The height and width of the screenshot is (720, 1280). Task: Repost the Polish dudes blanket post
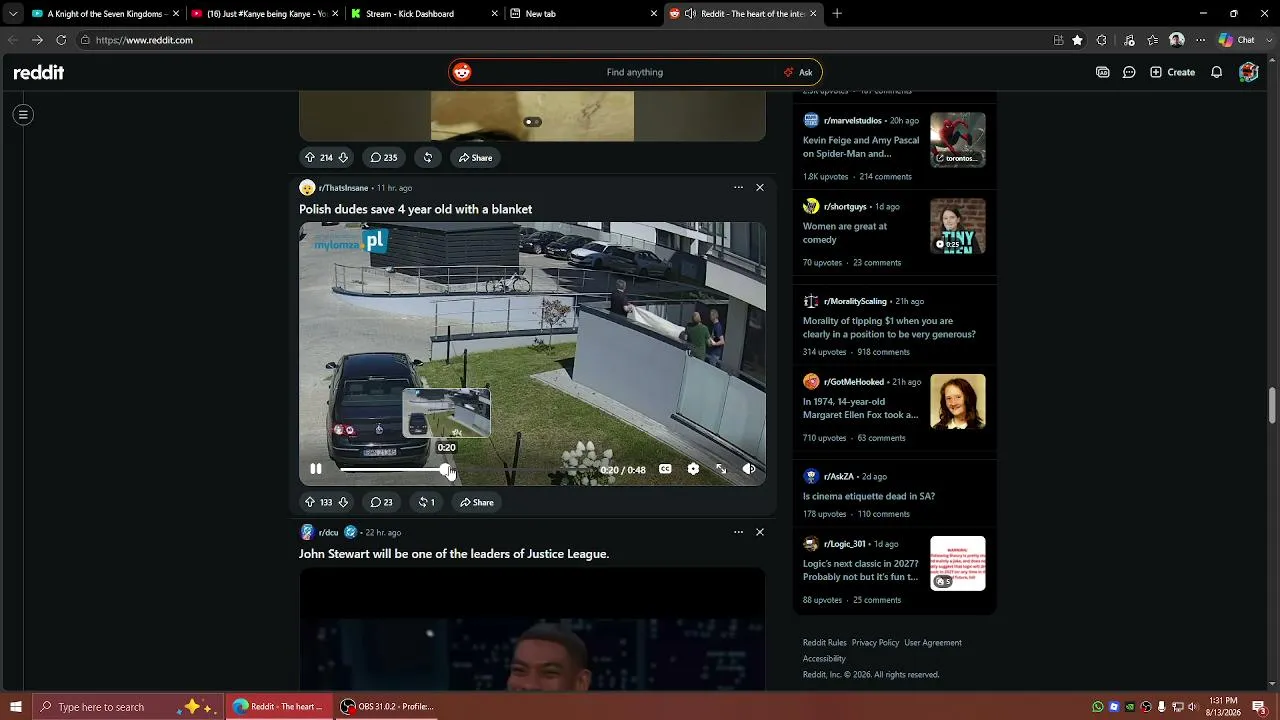[426, 502]
